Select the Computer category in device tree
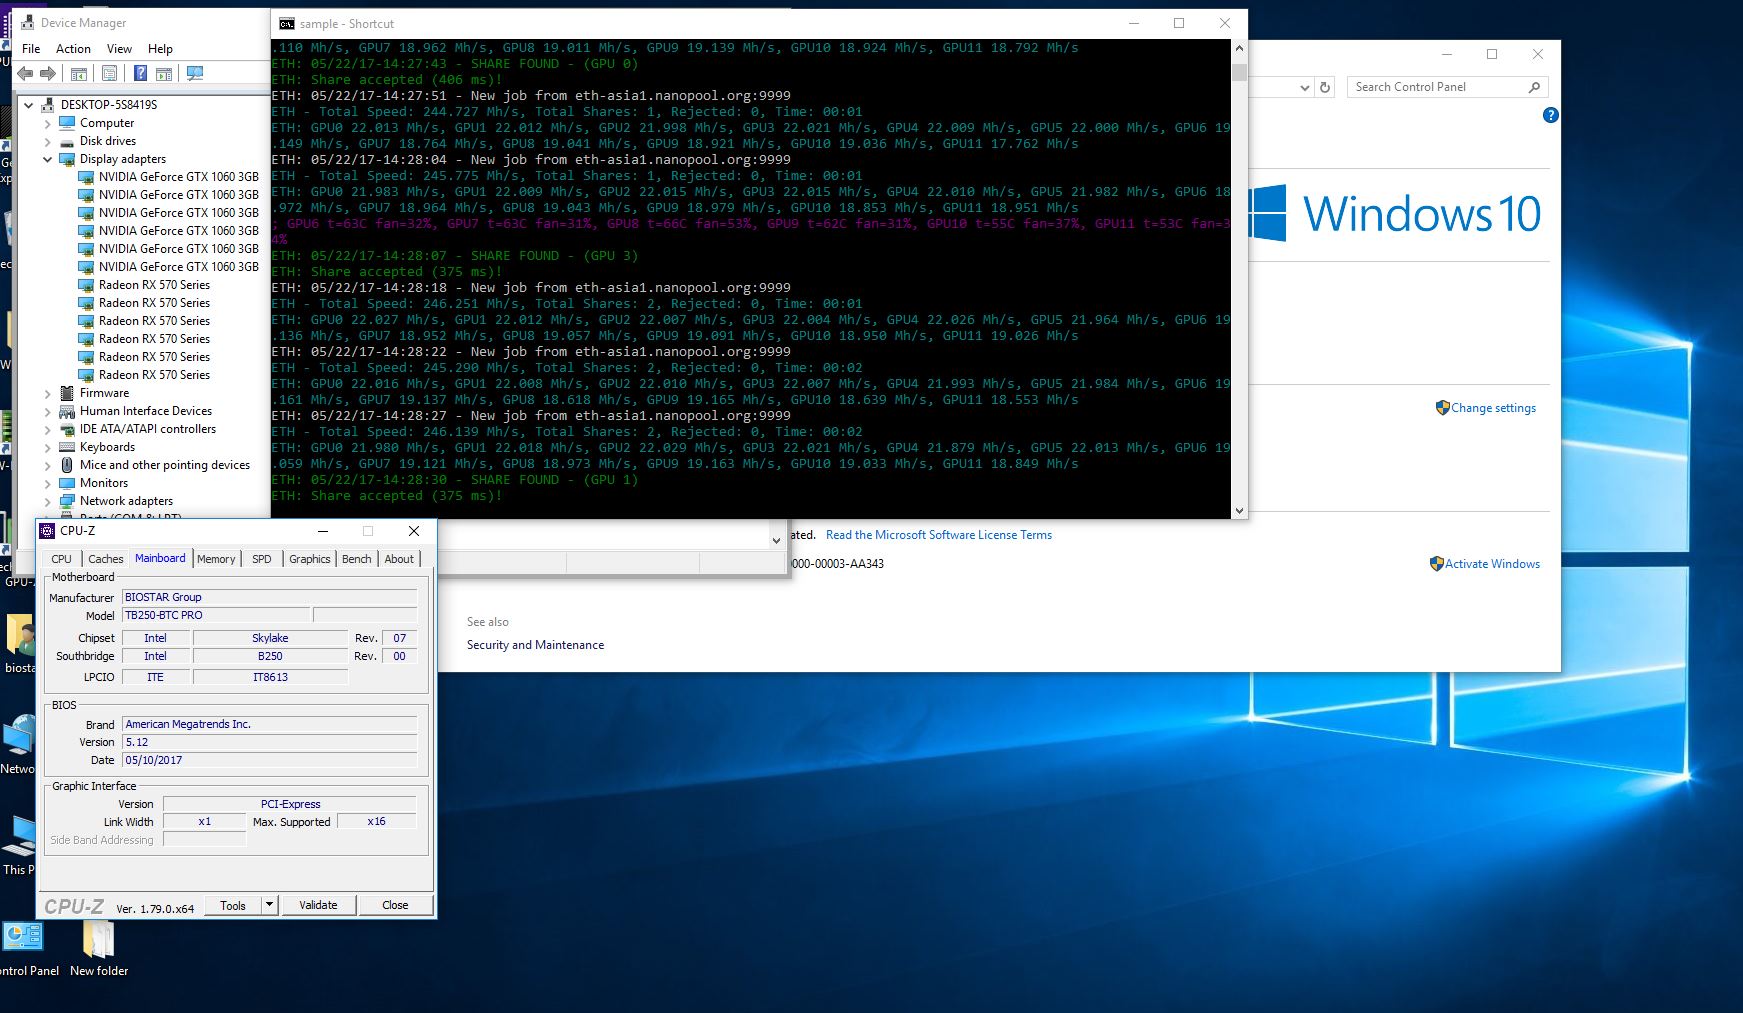 point(107,122)
